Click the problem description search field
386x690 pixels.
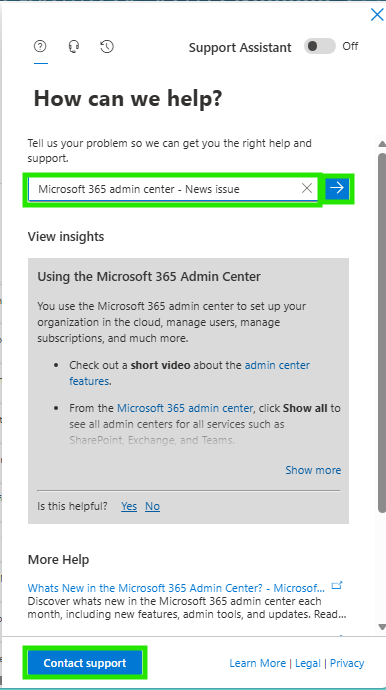173,189
